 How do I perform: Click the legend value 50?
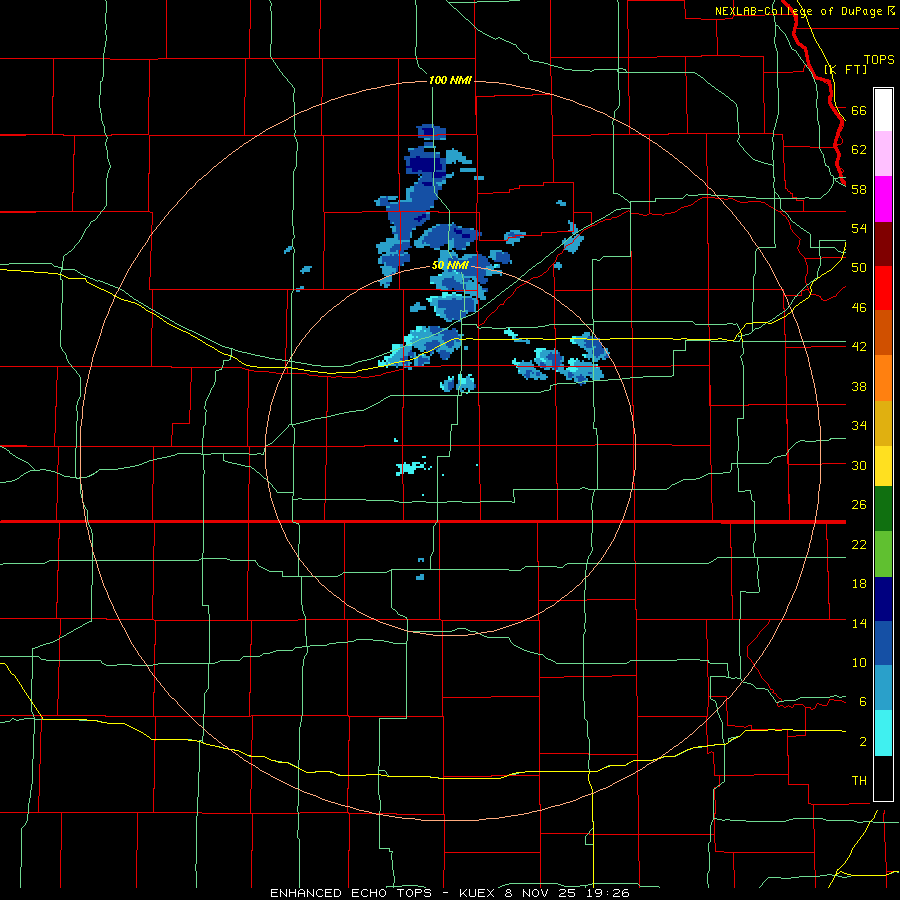click(859, 267)
